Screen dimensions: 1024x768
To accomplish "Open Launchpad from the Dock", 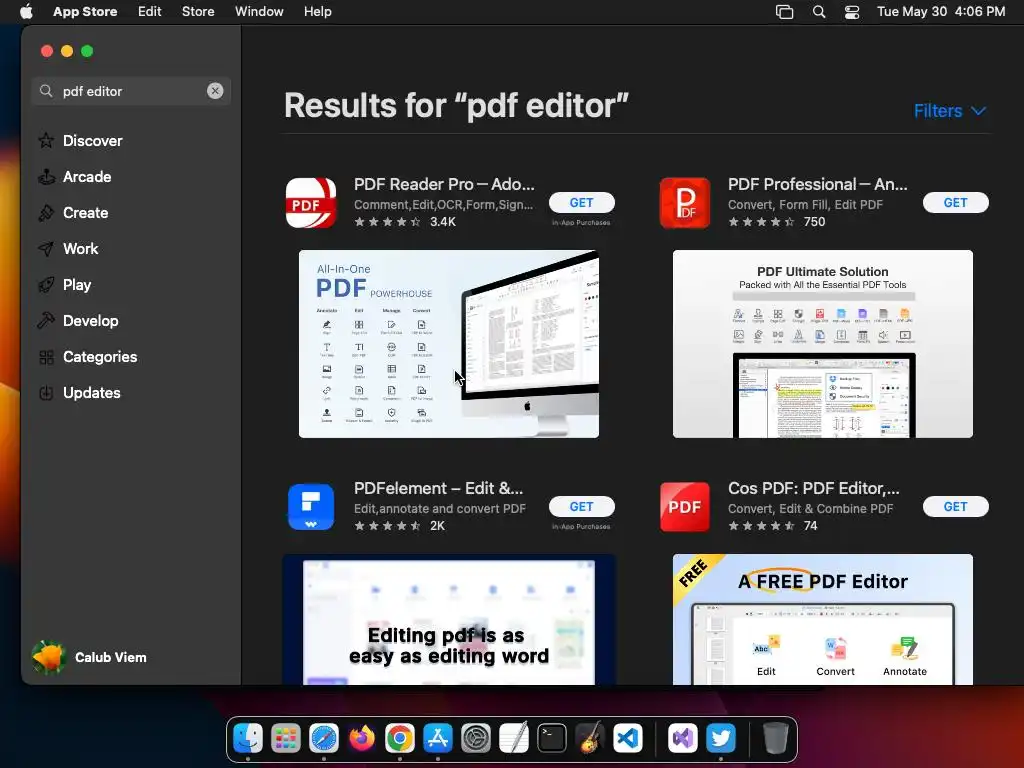I will click(x=286, y=739).
